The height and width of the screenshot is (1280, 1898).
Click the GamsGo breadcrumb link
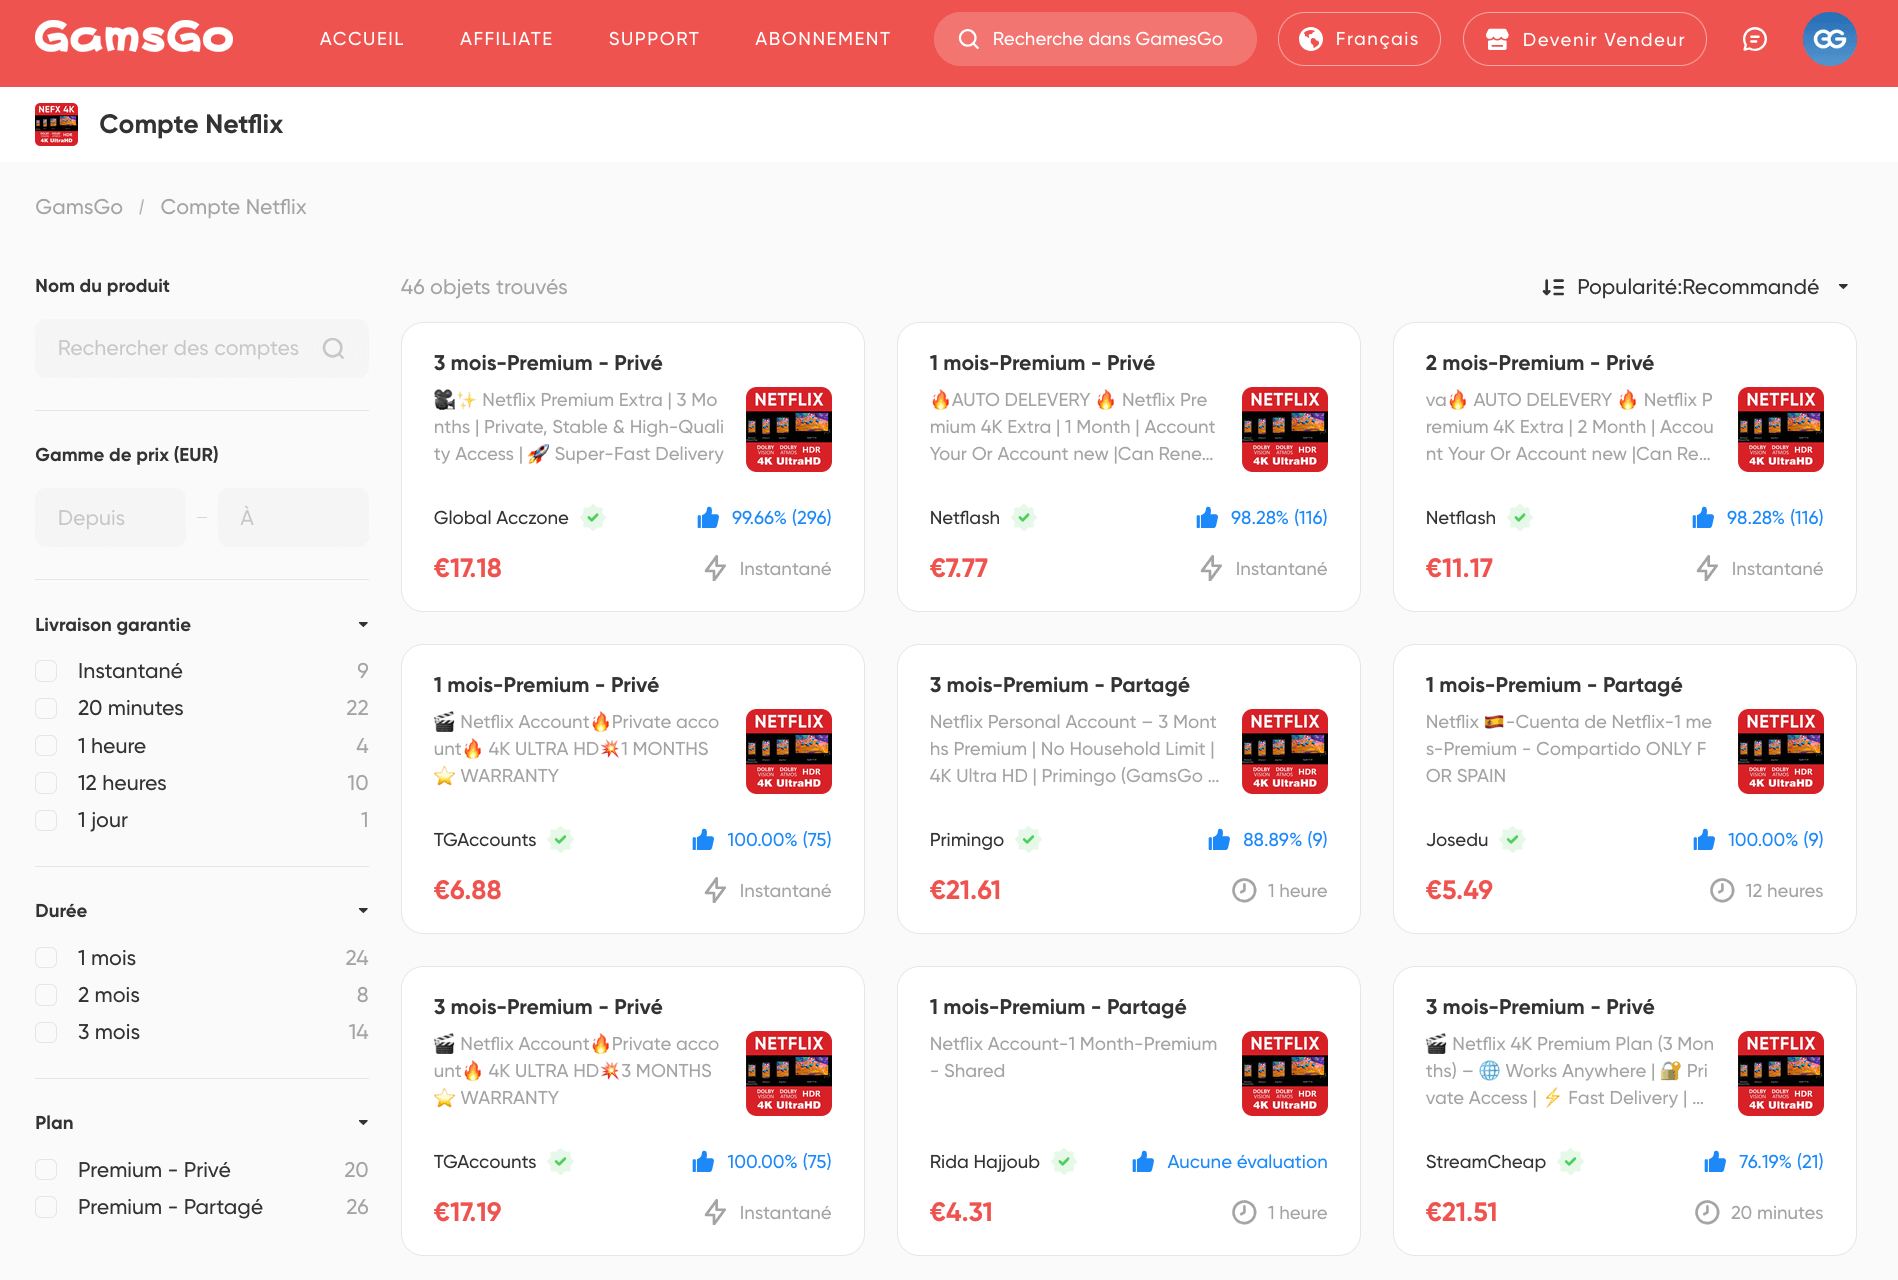point(78,207)
